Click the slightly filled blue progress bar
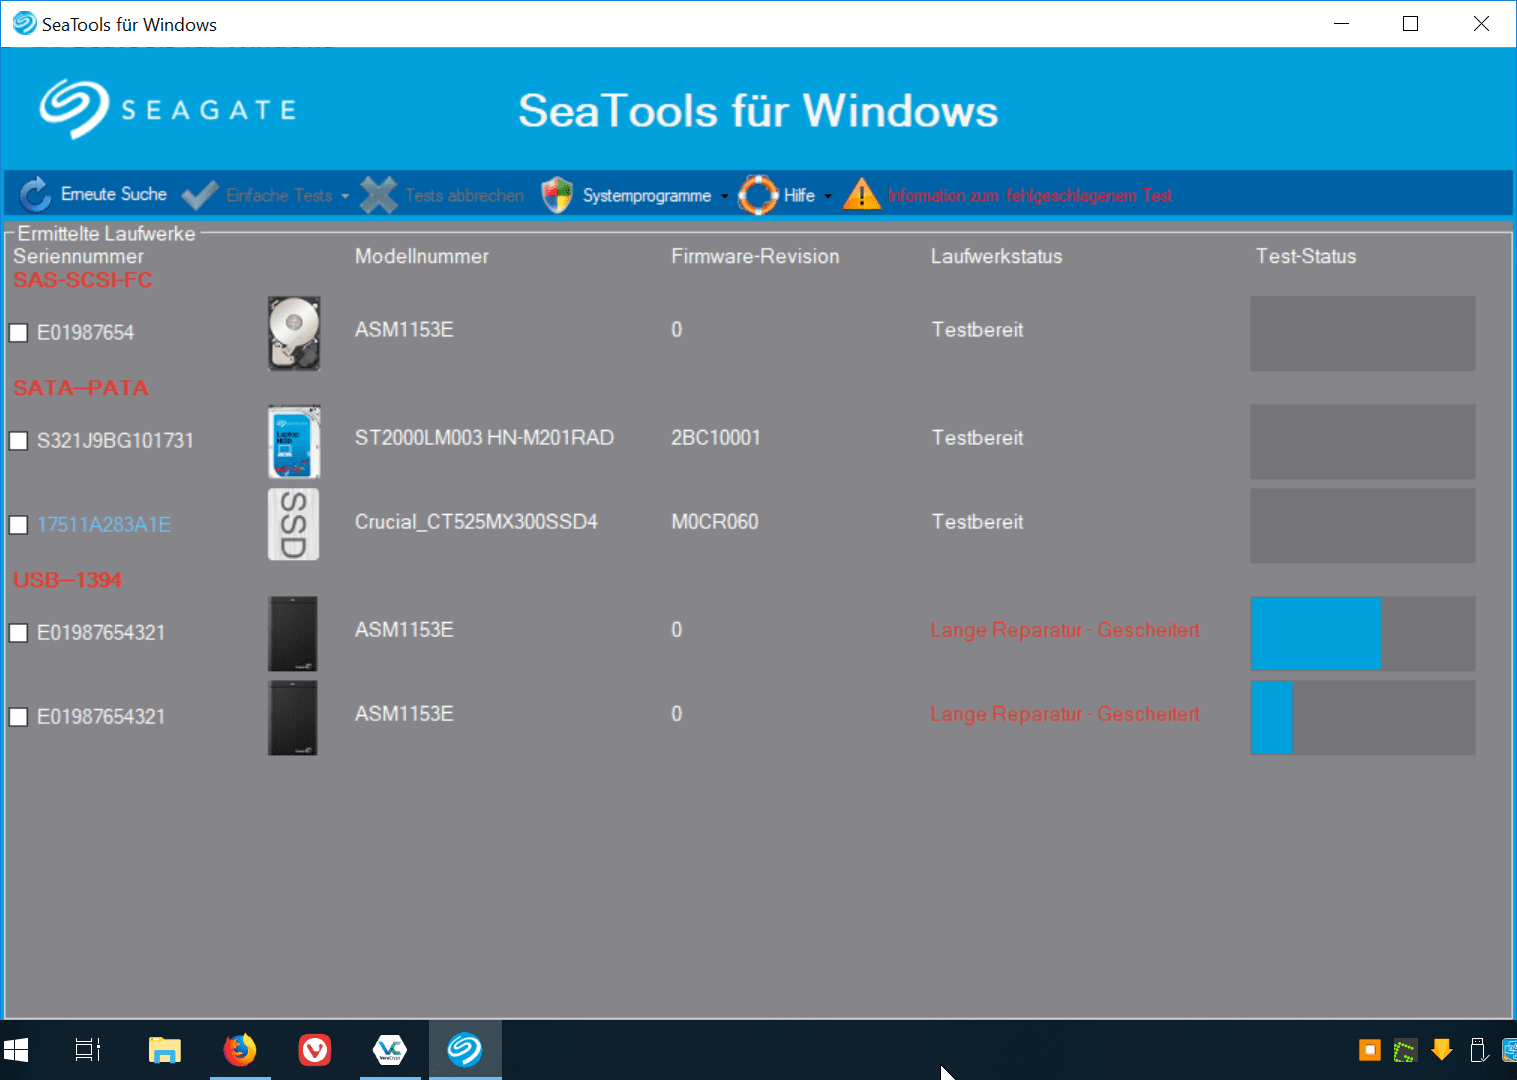This screenshot has height=1080, width=1517. [1363, 717]
